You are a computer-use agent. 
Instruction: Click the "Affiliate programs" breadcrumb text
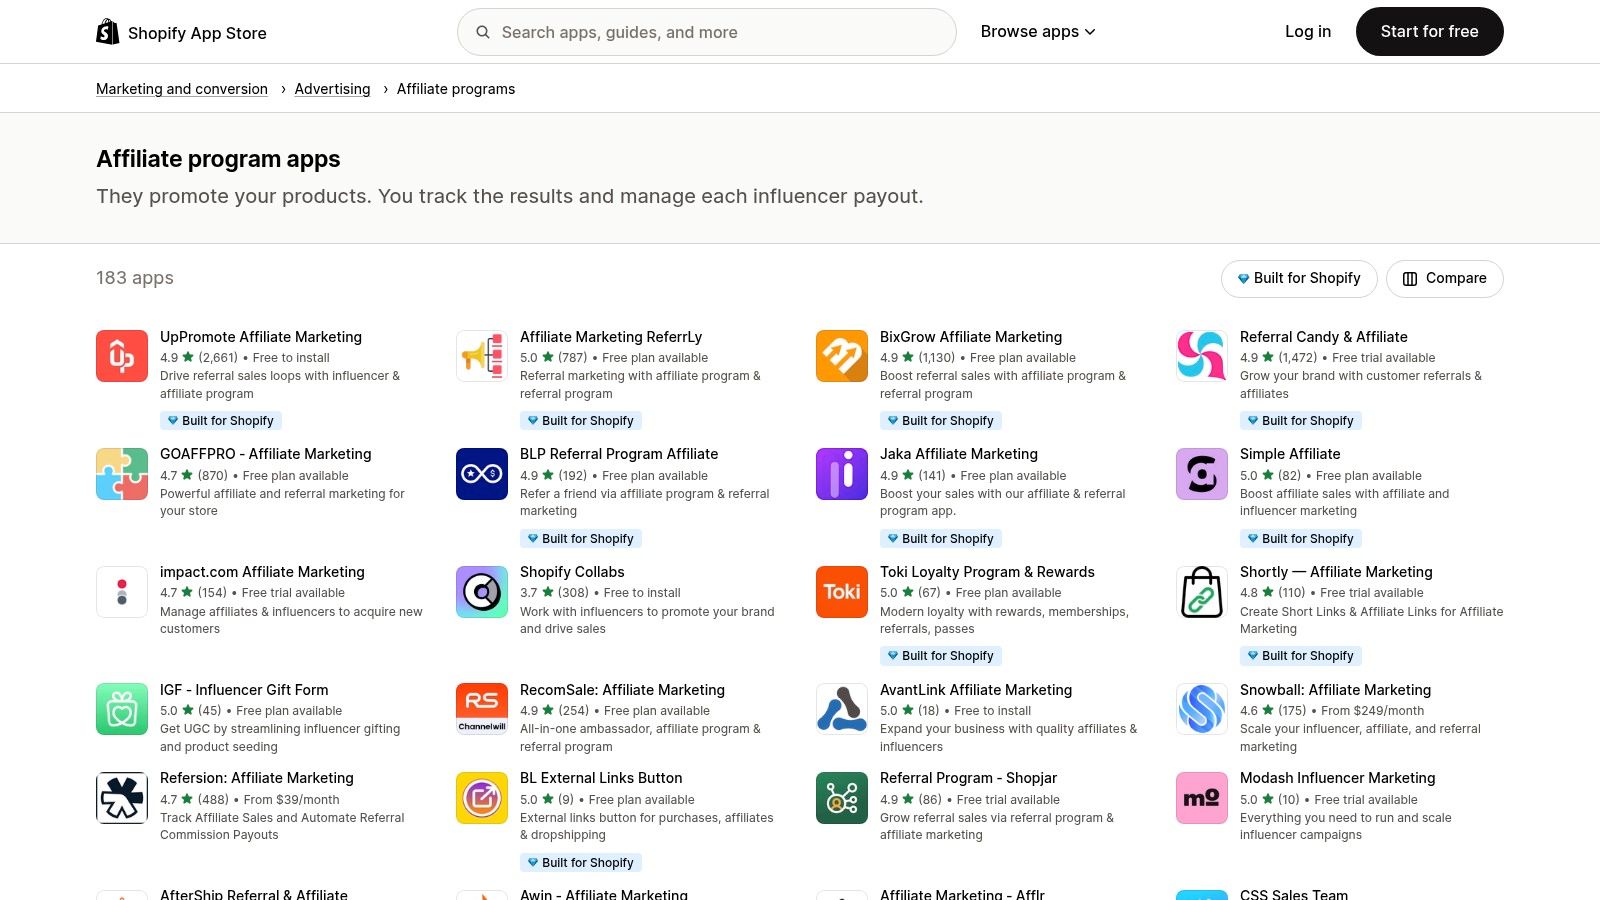[x=456, y=89]
